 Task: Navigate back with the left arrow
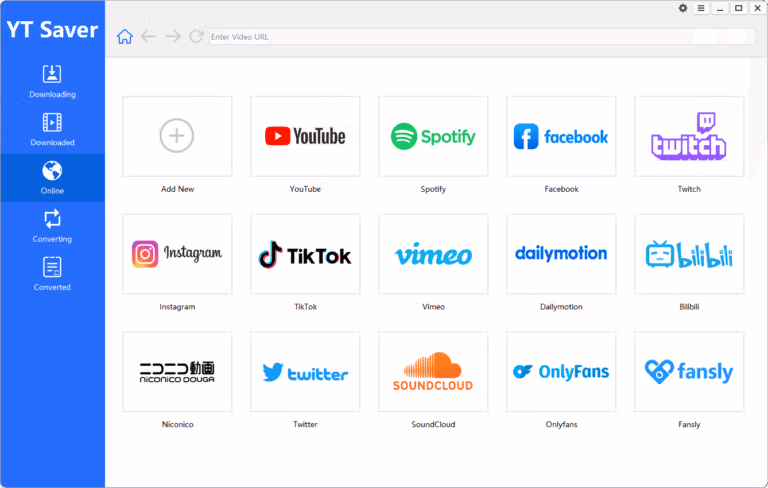(x=148, y=37)
